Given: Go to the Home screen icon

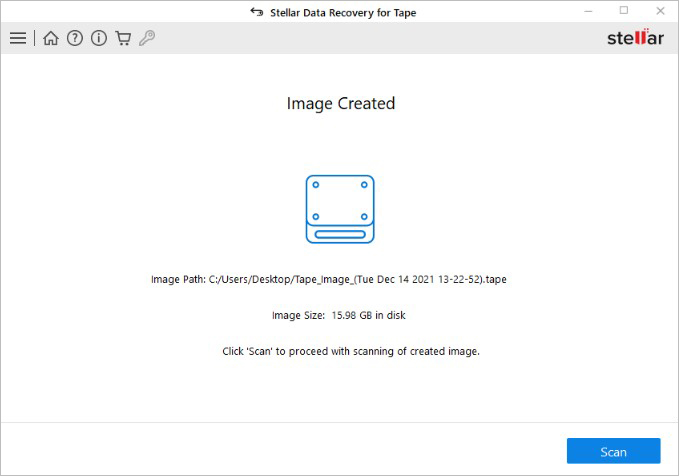Looking at the screenshot, I should pos(51,39).
